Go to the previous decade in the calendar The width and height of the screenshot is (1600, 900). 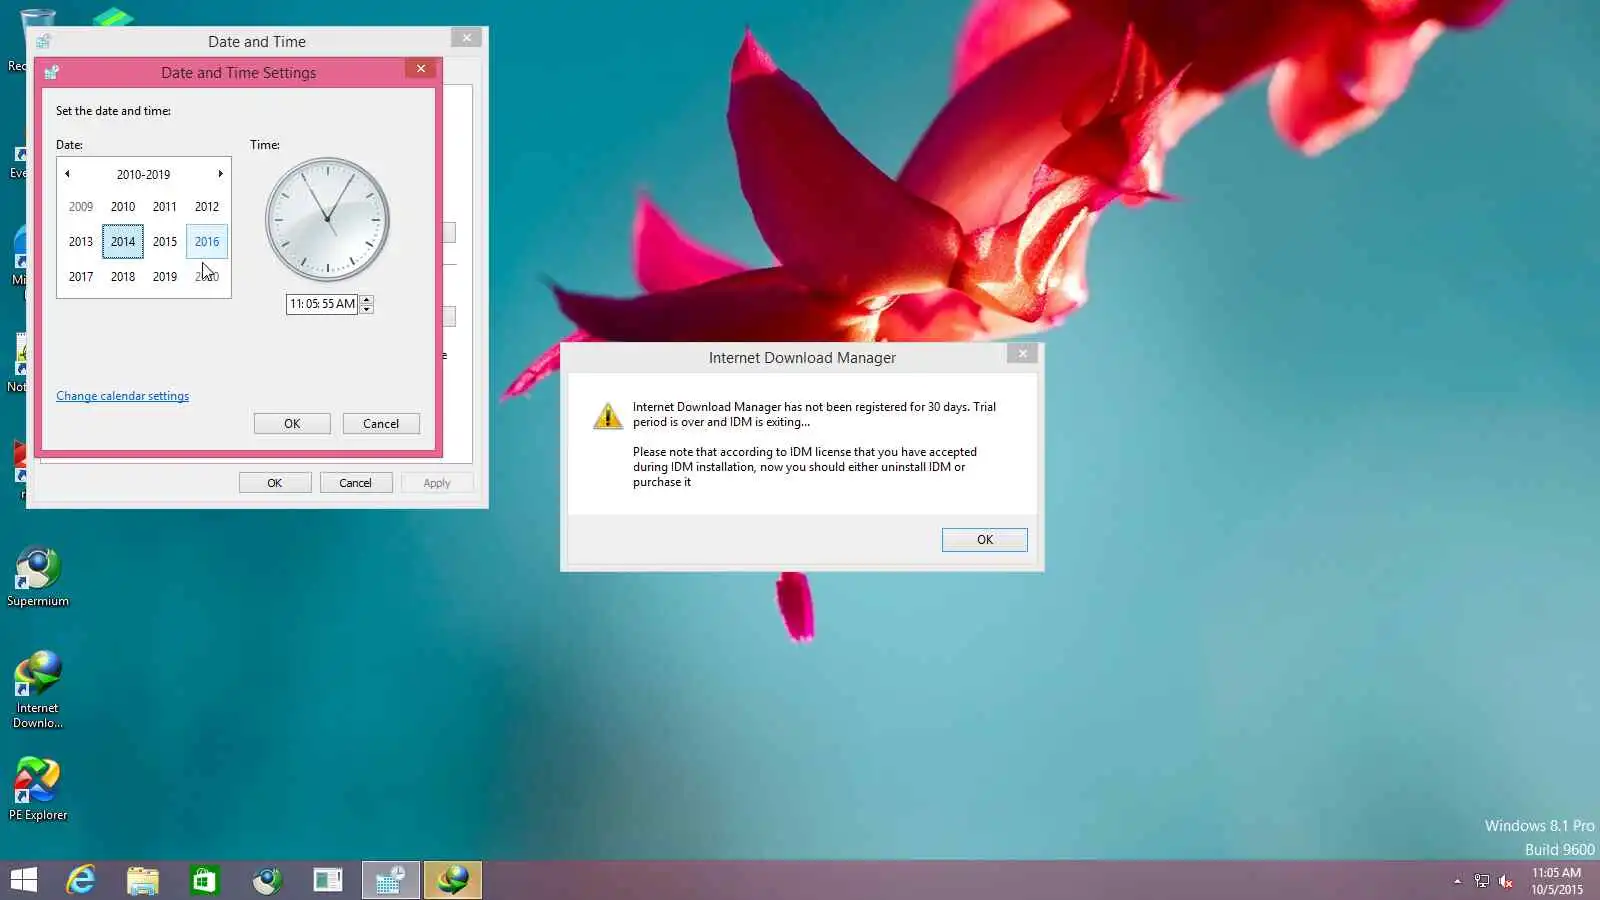[x=67, y=174]
